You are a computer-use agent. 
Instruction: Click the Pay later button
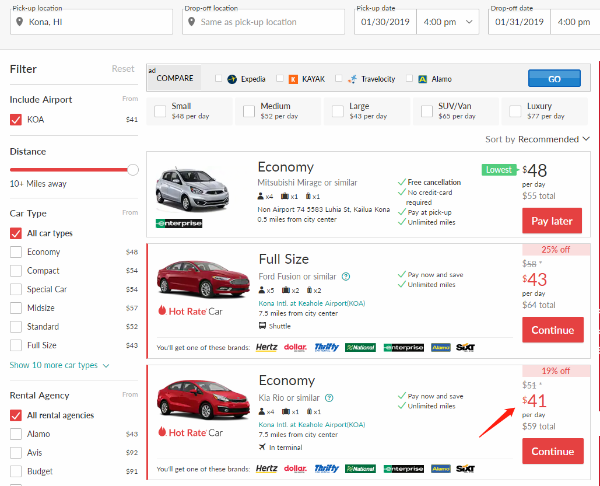(x=552, y=221)
